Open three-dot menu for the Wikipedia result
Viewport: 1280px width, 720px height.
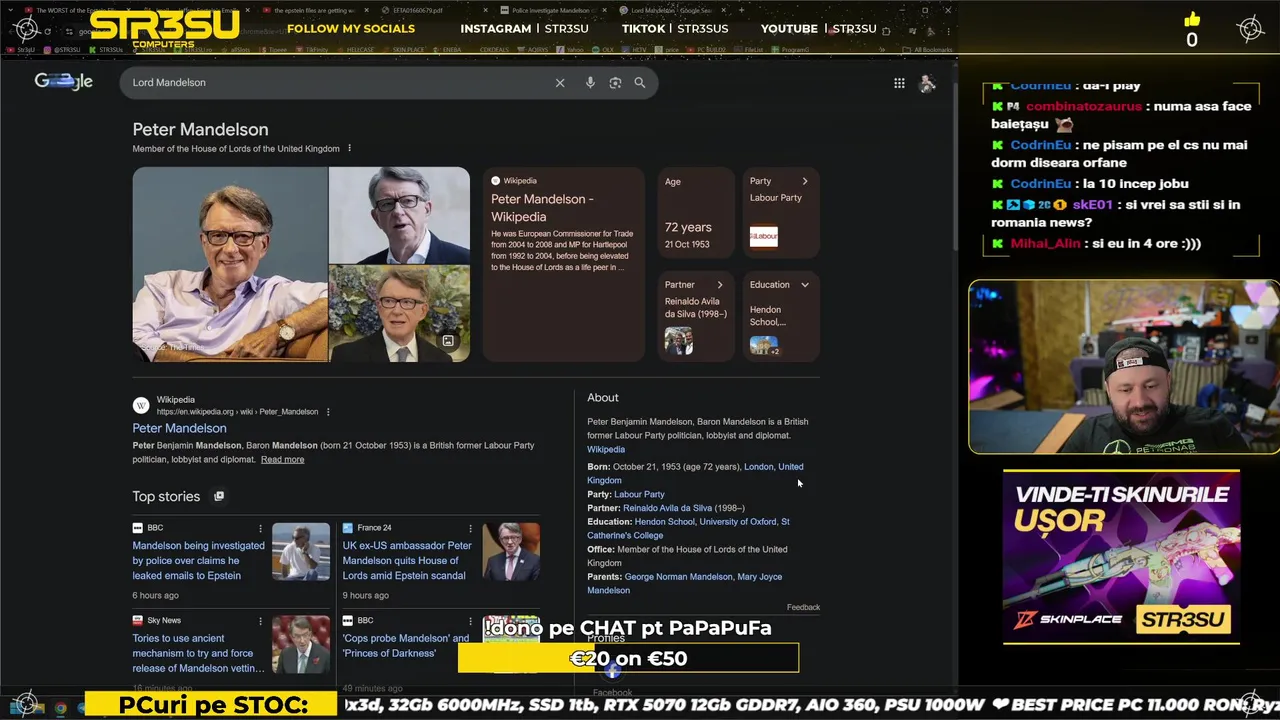(x=327, y=412)
